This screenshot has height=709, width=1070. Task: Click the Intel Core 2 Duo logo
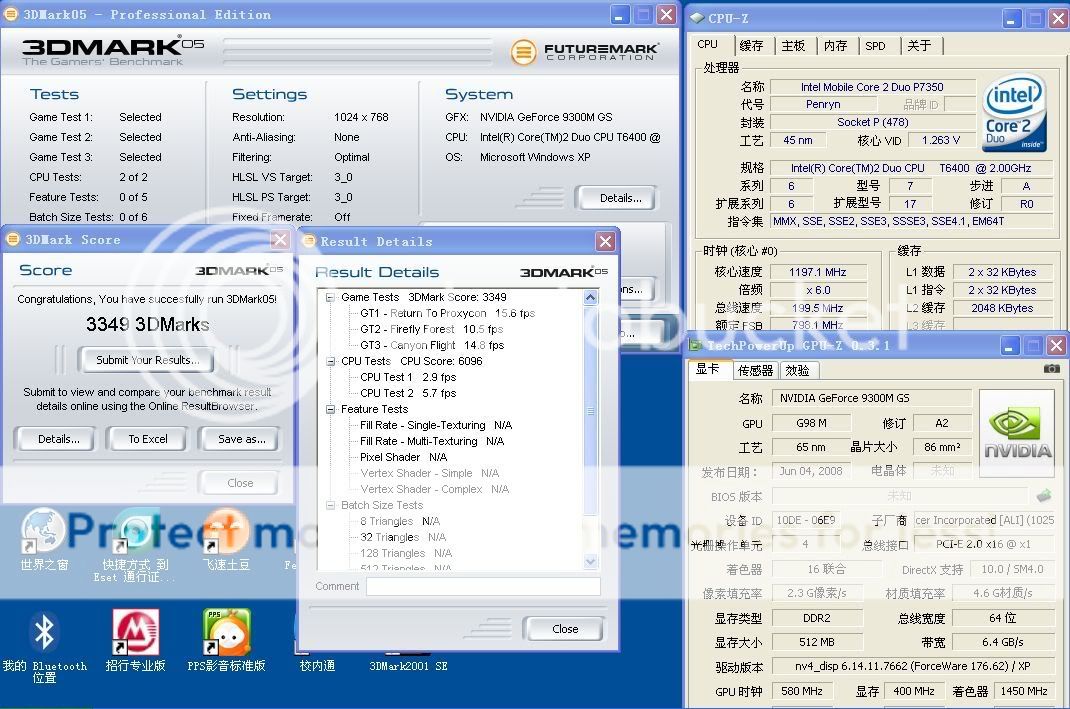(1014, 113)
